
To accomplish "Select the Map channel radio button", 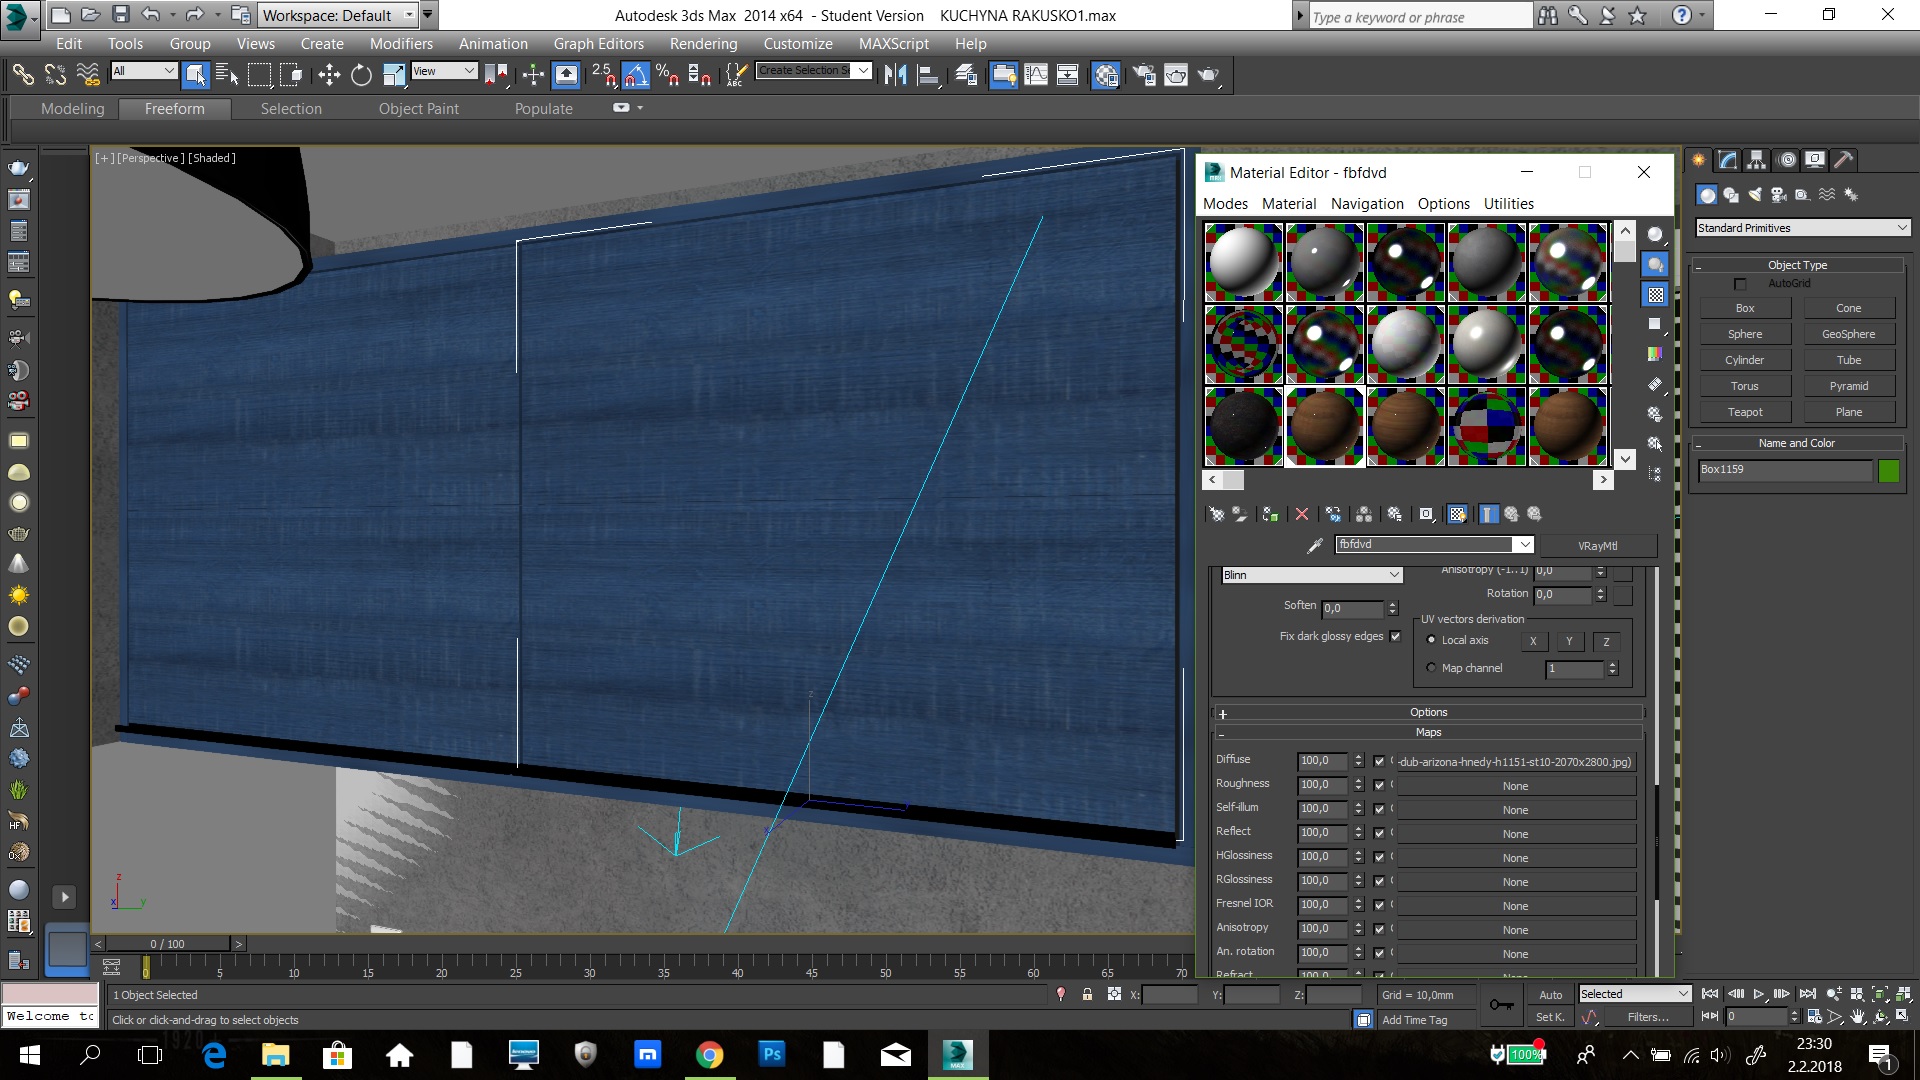I will click(1431, 668).
